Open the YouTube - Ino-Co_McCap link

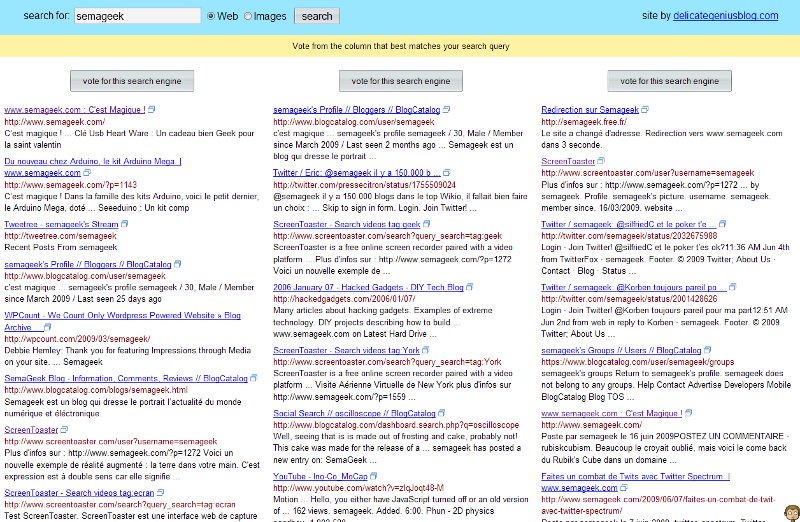click(x=320, y=476)
